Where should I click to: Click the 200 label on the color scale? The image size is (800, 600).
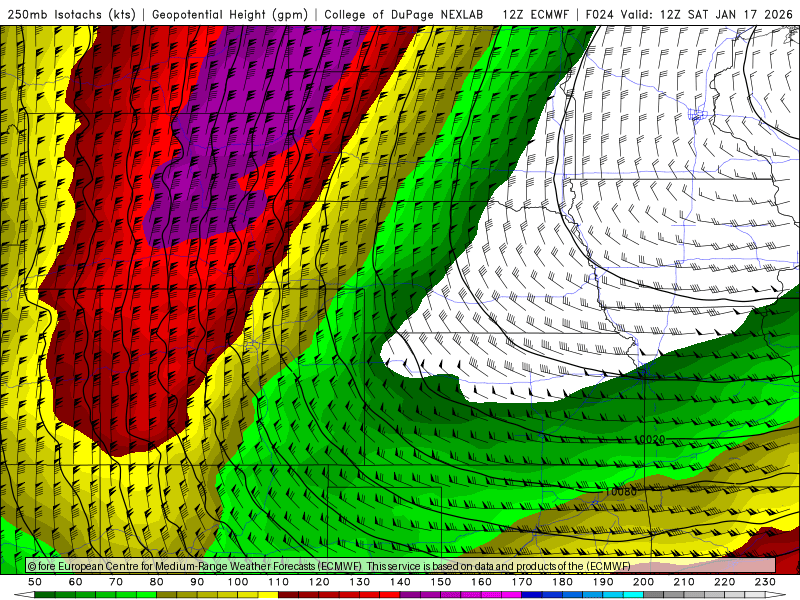643,582
